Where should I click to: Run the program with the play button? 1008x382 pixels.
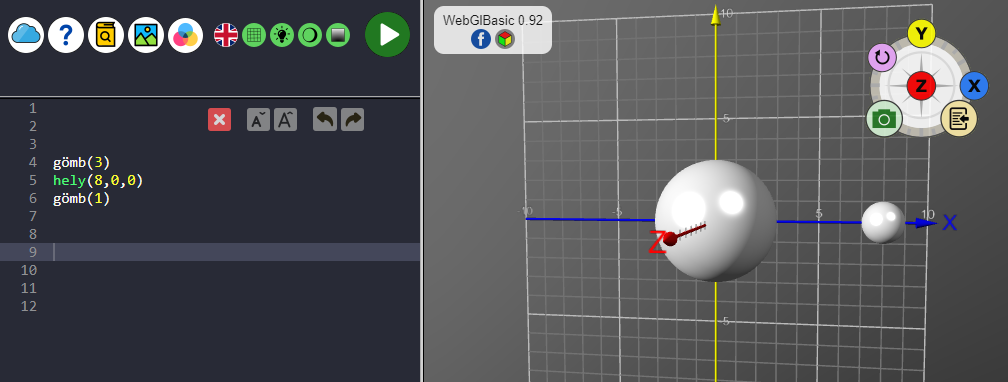[x=388, y=35]
